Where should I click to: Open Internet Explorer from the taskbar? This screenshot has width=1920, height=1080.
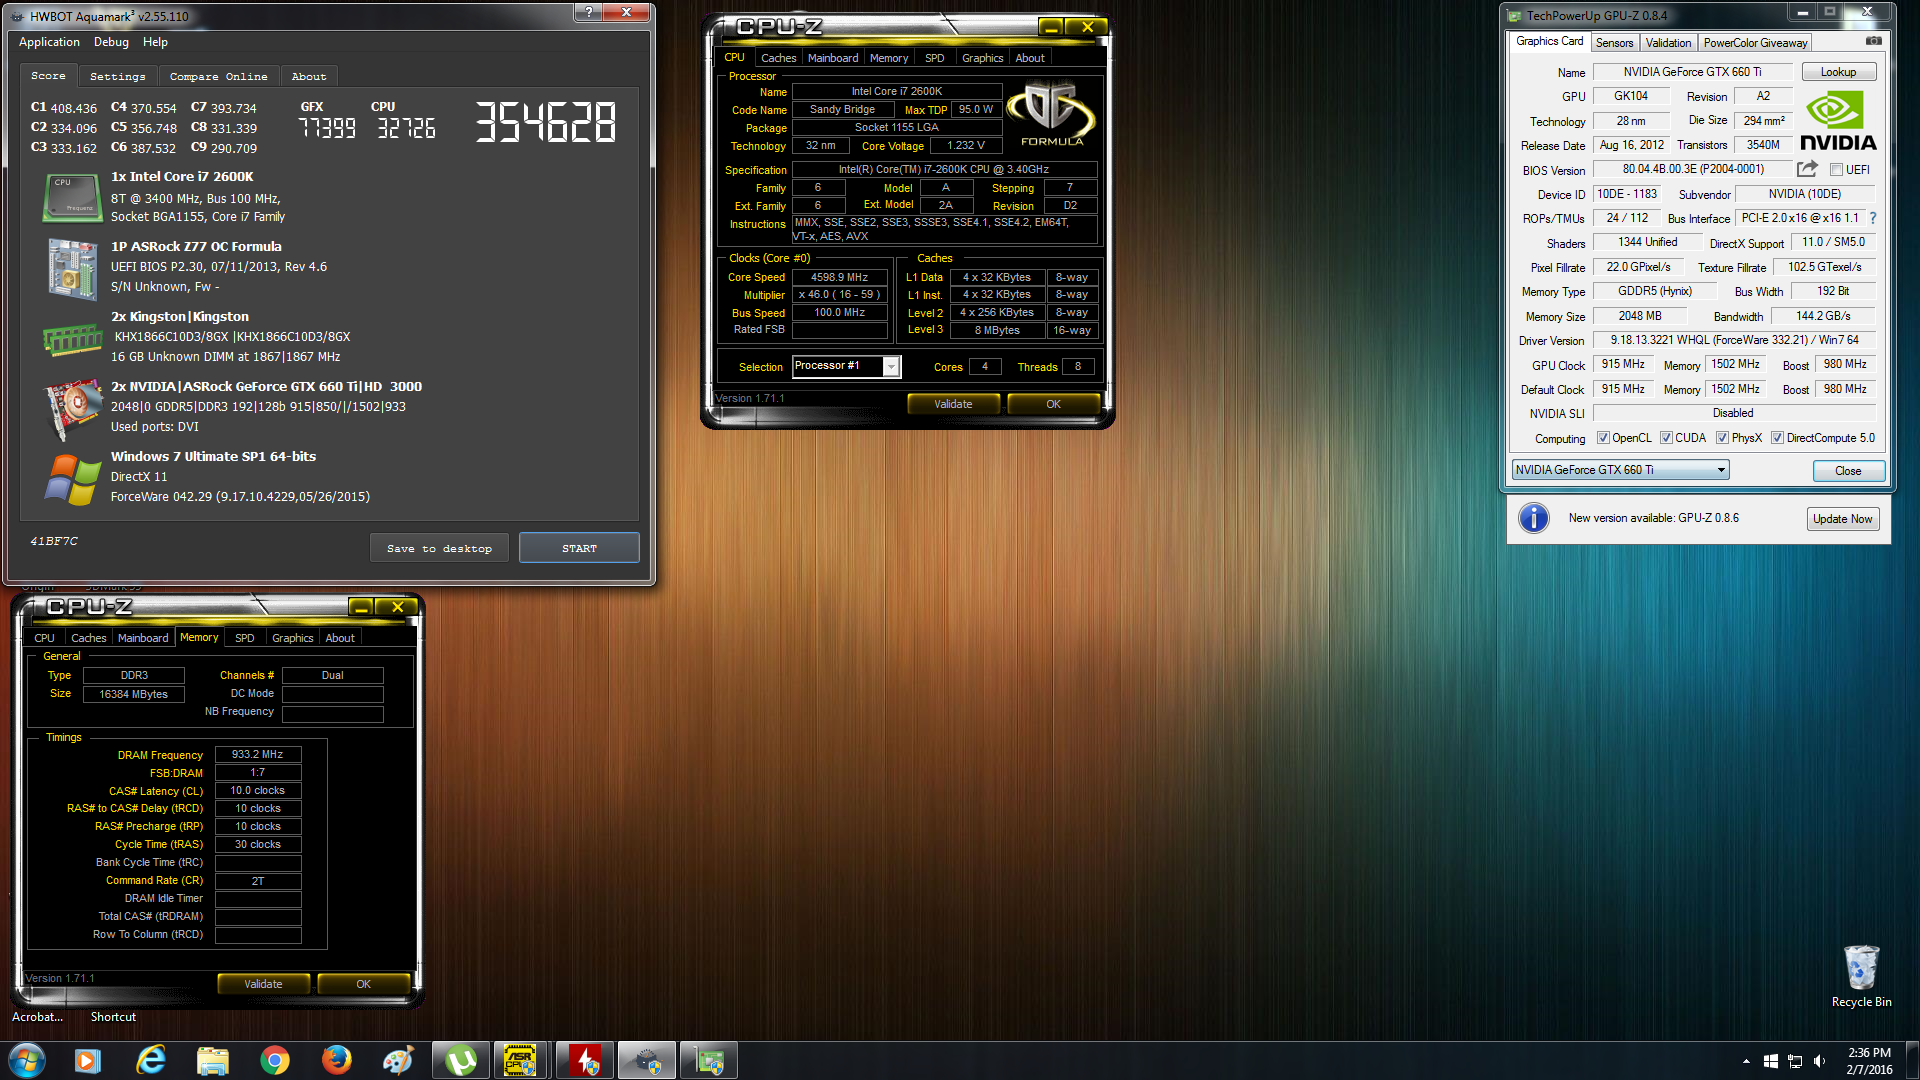[x=150, y=1060]
